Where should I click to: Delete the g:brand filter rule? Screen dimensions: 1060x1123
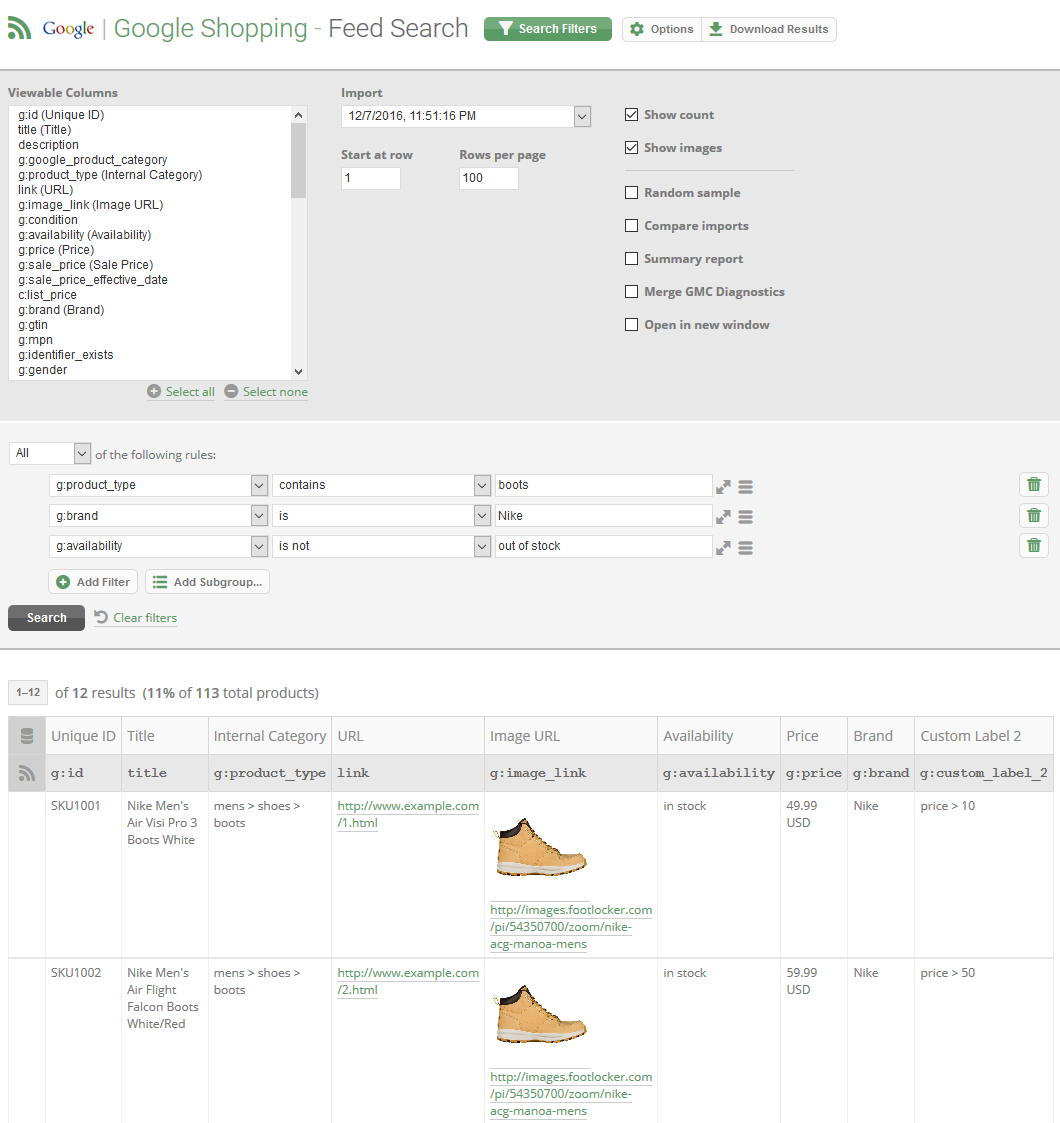[x=1034, y=515]
